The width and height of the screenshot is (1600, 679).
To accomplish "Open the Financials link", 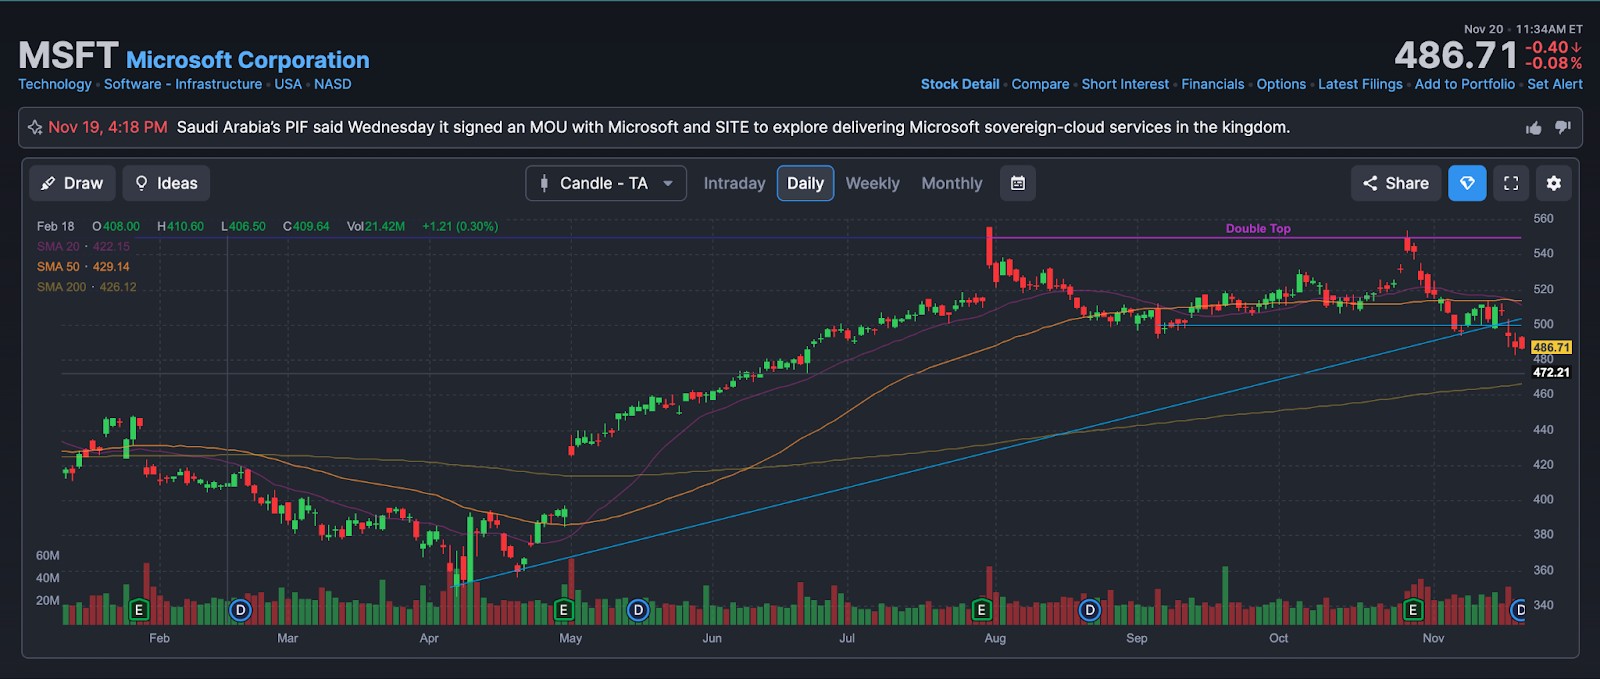I will [x=1213, y=84].
